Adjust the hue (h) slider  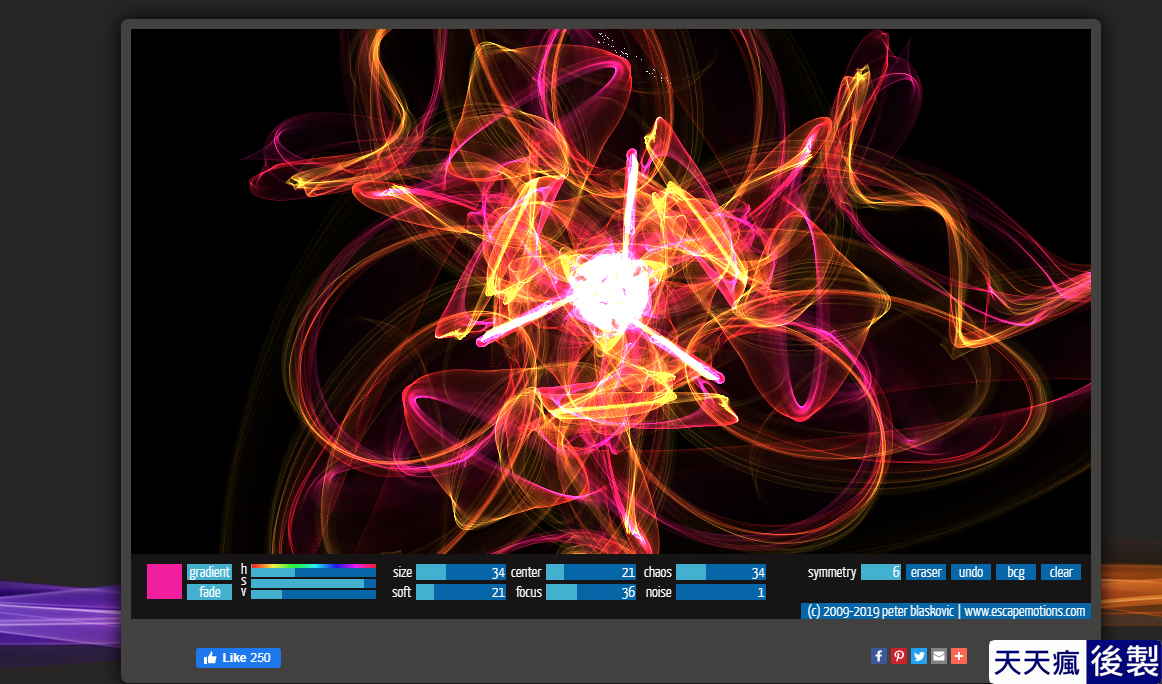tap(313, 571)
